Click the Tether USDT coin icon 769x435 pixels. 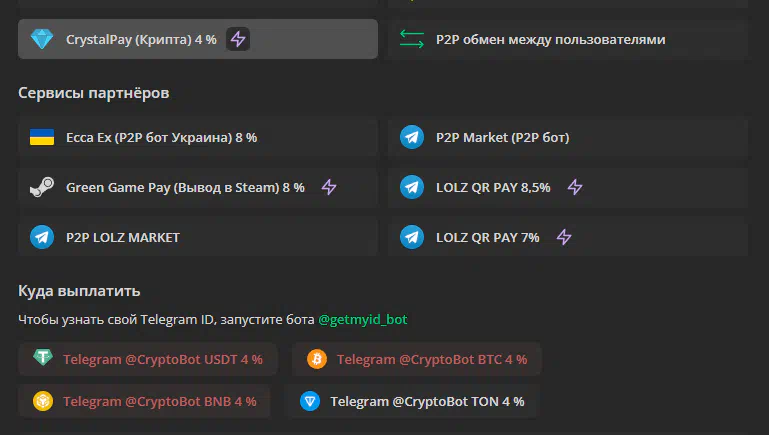pyautogui.click(x=43, y=357)
